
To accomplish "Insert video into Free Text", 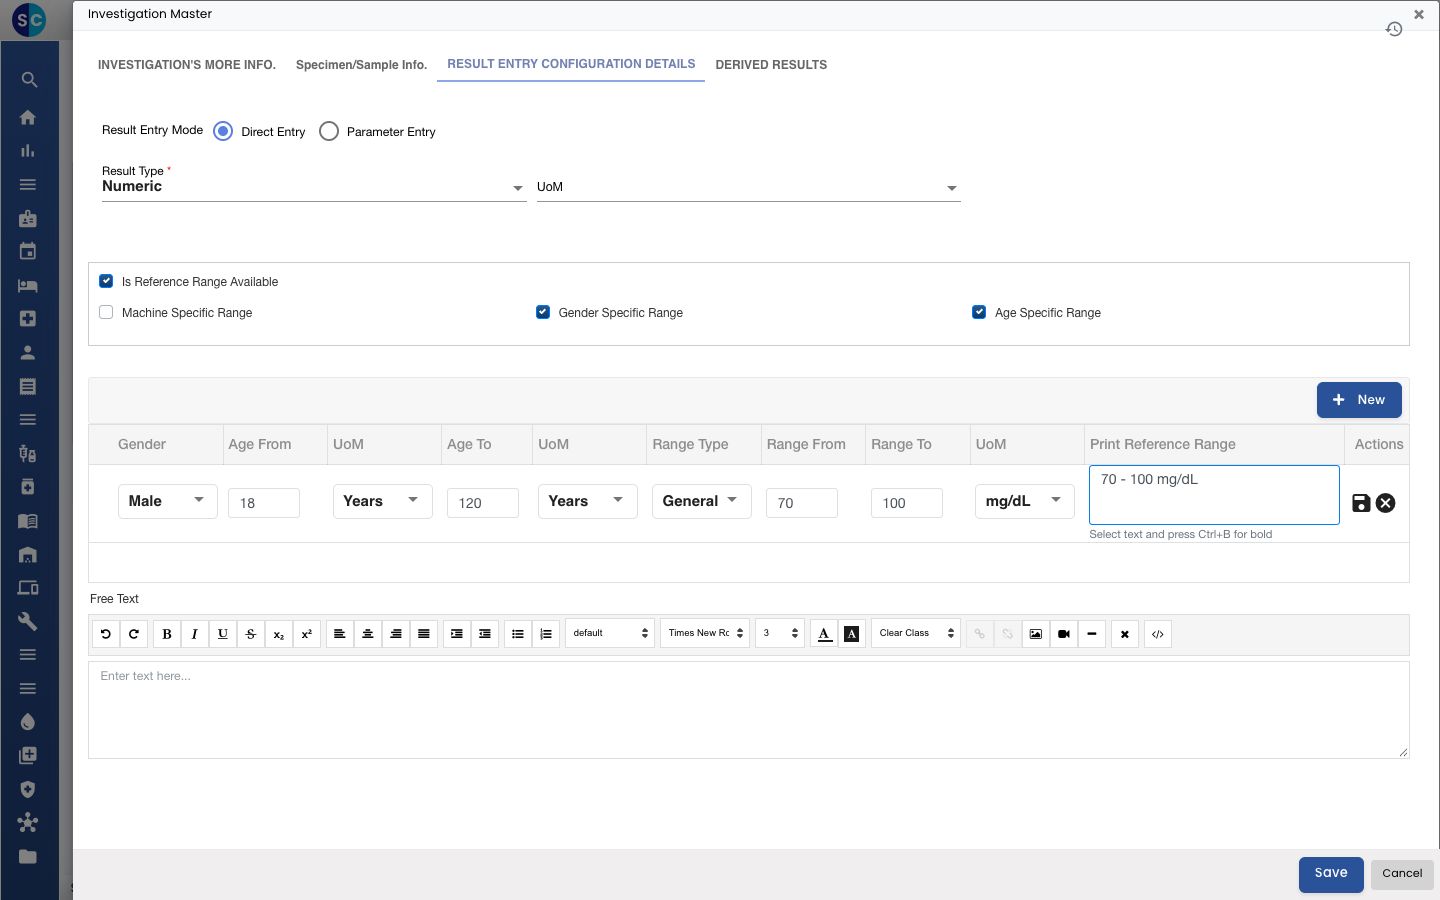I will coord(1064,634).
